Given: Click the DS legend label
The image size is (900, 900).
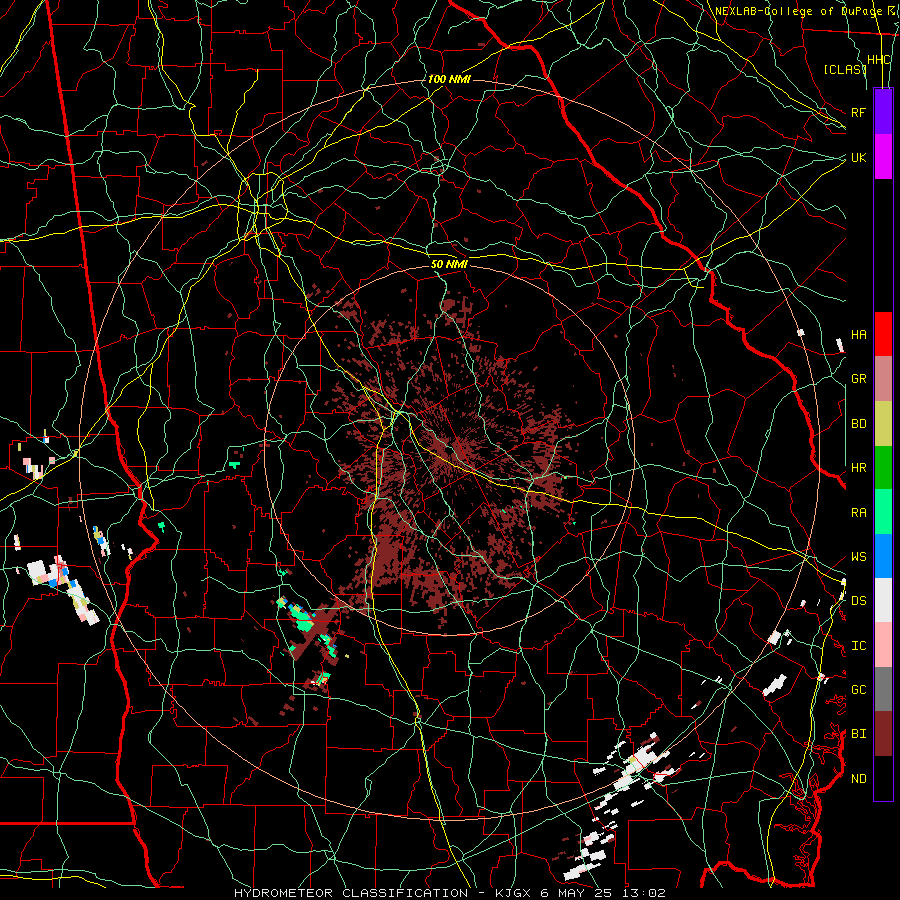Looking at the screenshot, I should click(x=858, y=601).
